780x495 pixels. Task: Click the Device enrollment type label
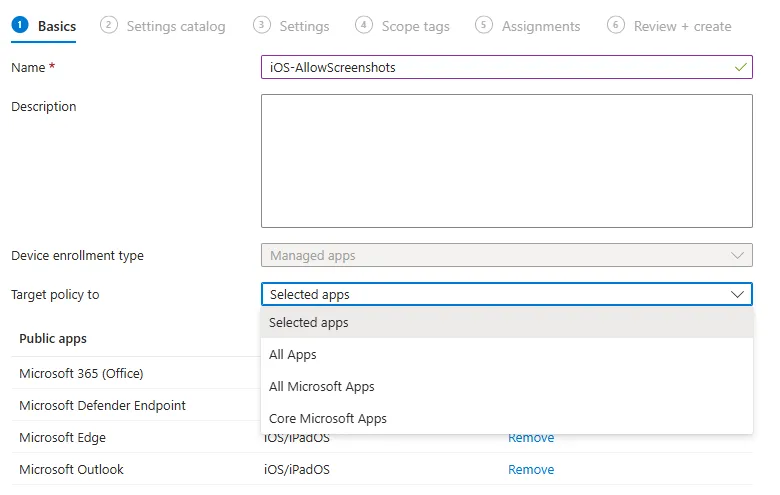coord(77,255)
